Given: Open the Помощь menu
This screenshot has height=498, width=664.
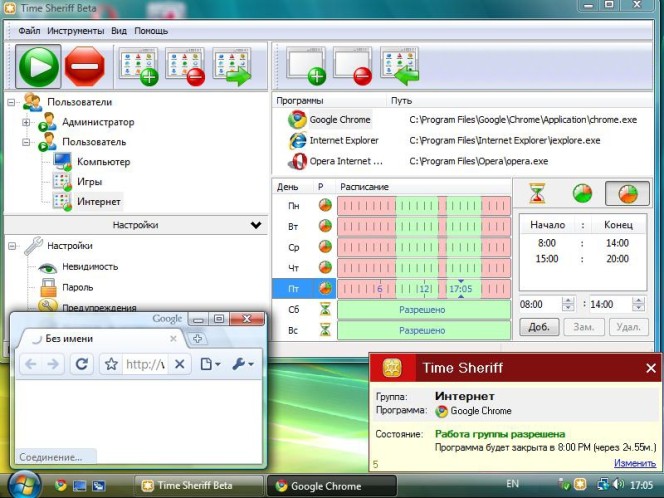Looking at the screenshot, I should click(151, 31).
